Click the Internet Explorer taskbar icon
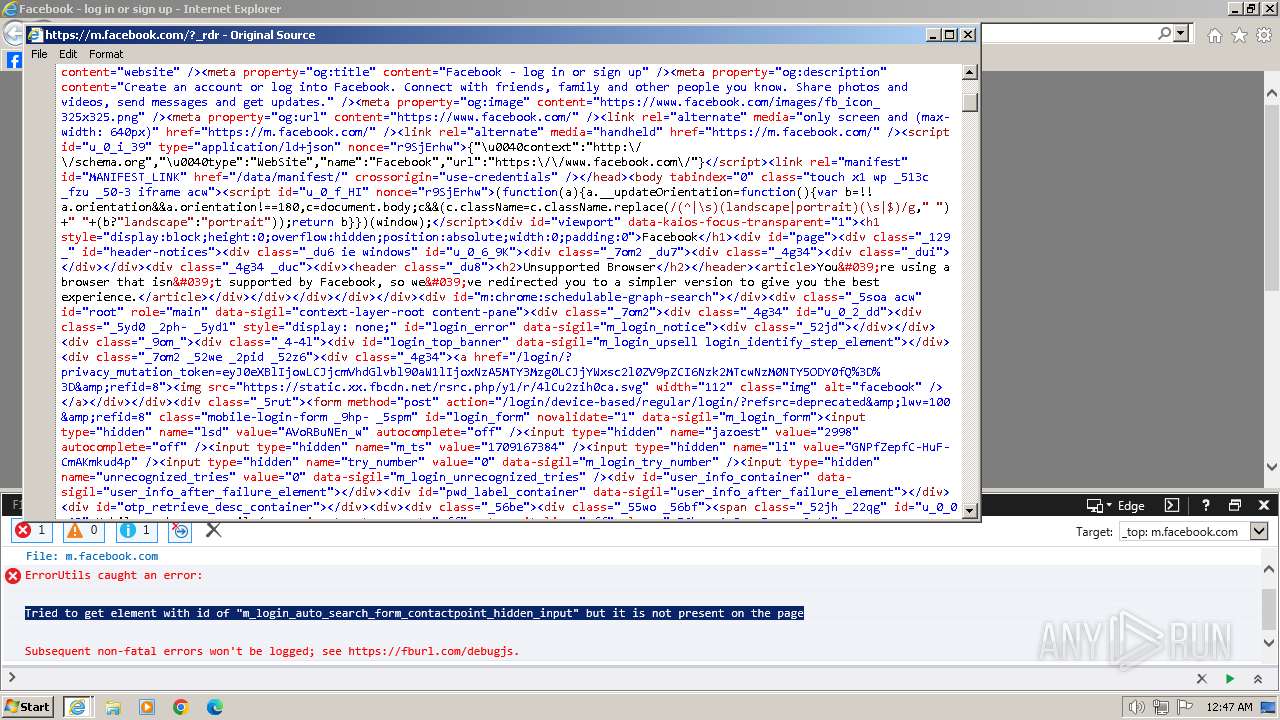 [x=78, y=707]
